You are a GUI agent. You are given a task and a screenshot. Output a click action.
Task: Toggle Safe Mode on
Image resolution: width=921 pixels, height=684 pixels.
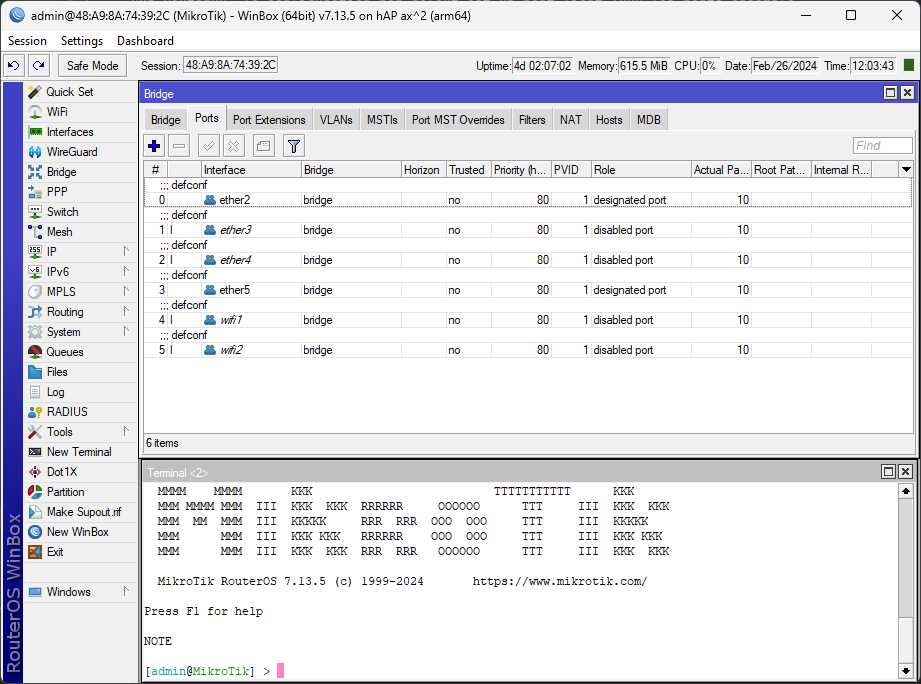pos(92,66)
